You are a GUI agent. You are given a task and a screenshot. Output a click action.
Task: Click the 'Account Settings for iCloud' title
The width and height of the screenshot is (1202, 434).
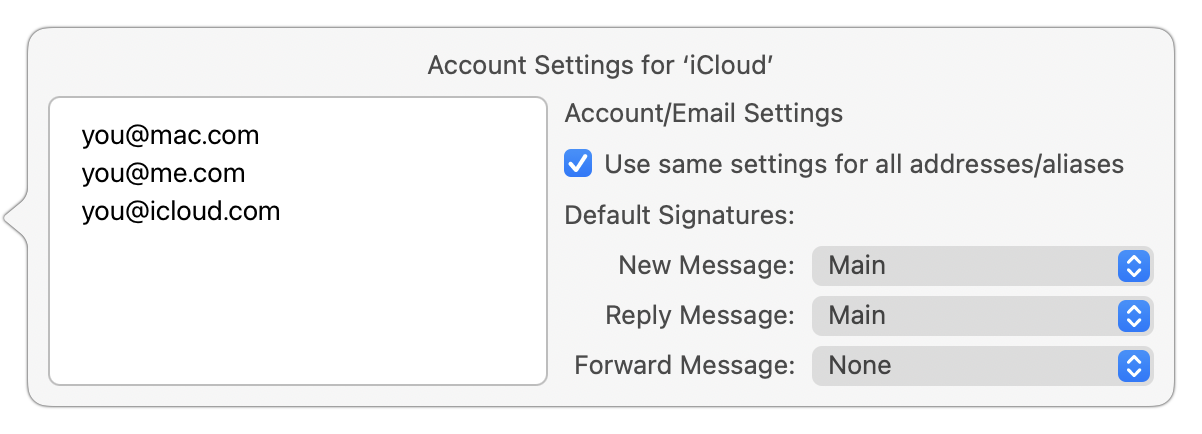(x=602, y=66)
